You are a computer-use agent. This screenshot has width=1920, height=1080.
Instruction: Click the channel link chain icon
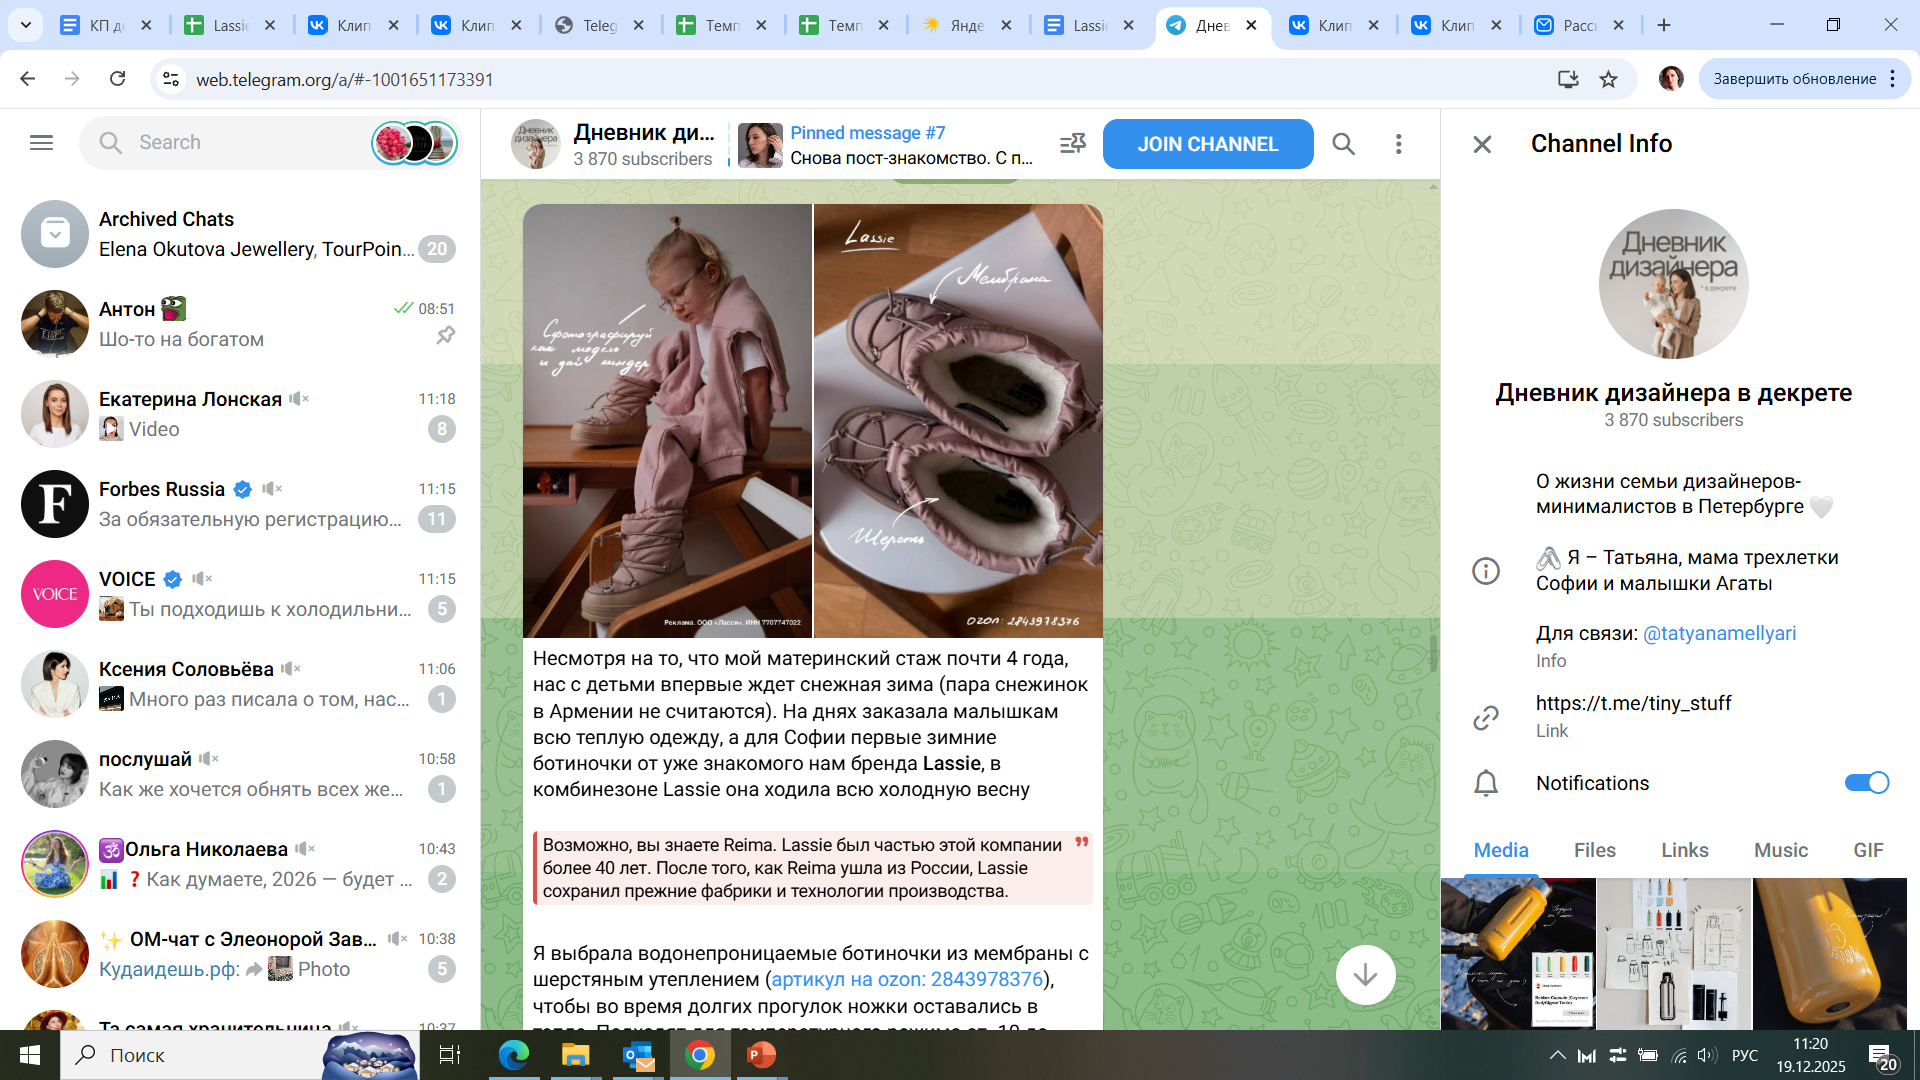[x=1486, y=717]
